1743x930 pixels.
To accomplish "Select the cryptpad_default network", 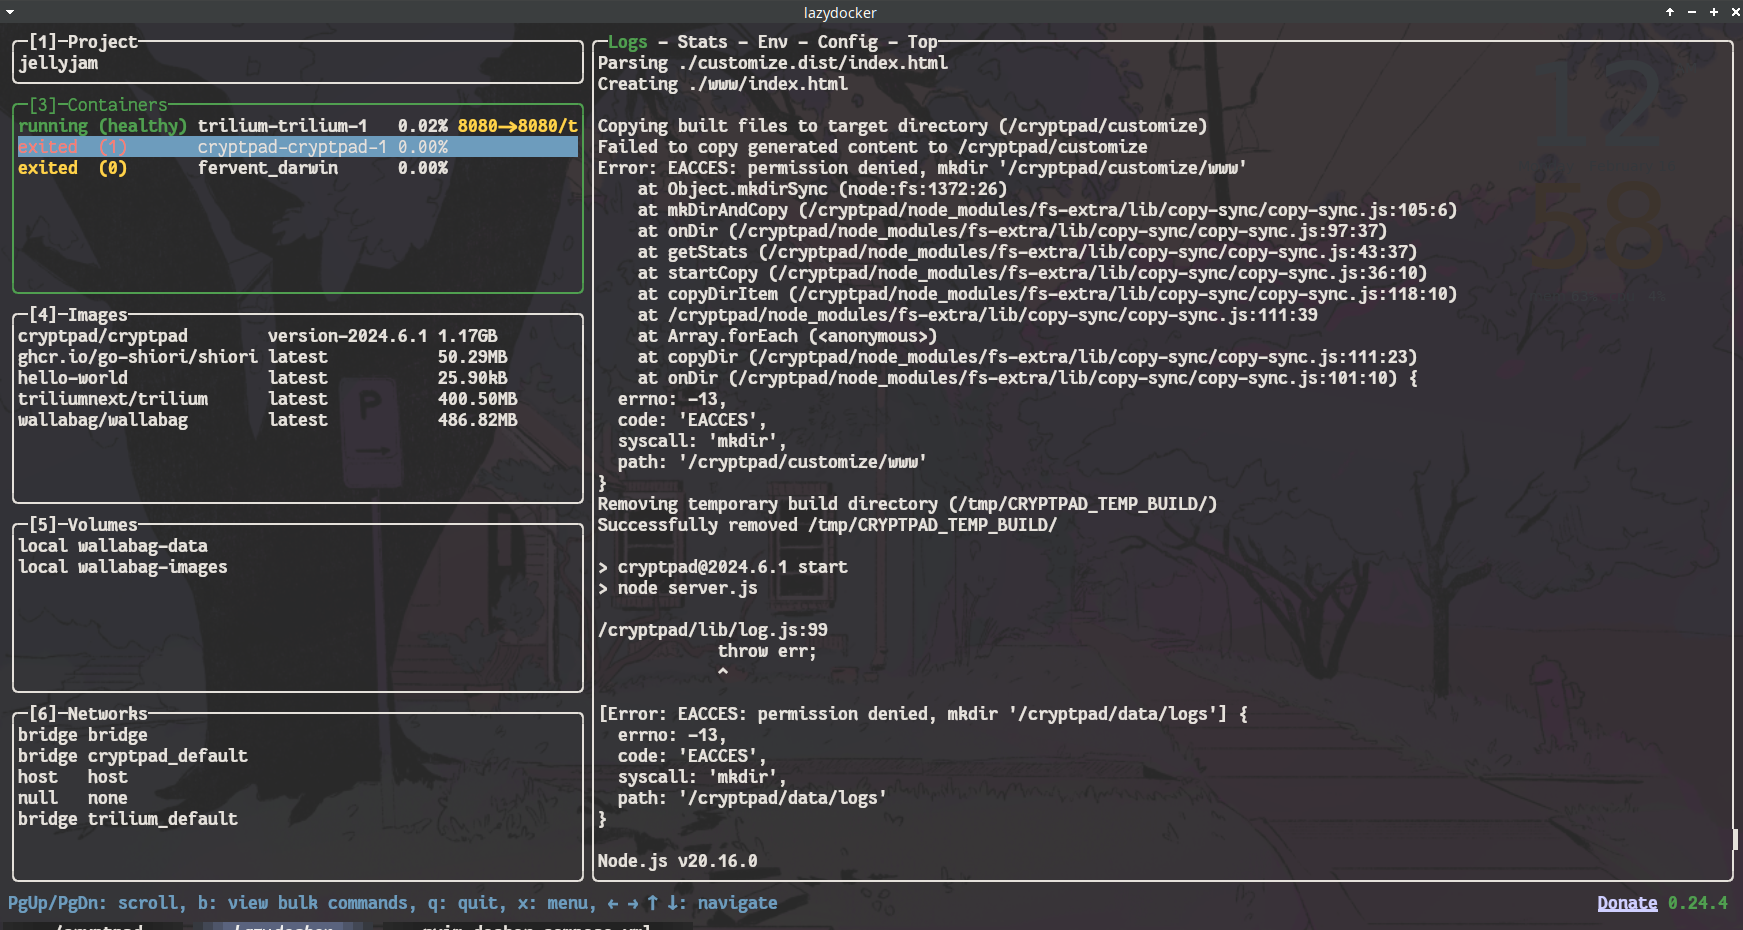I will pyautogui.click(x=298, y=756).
